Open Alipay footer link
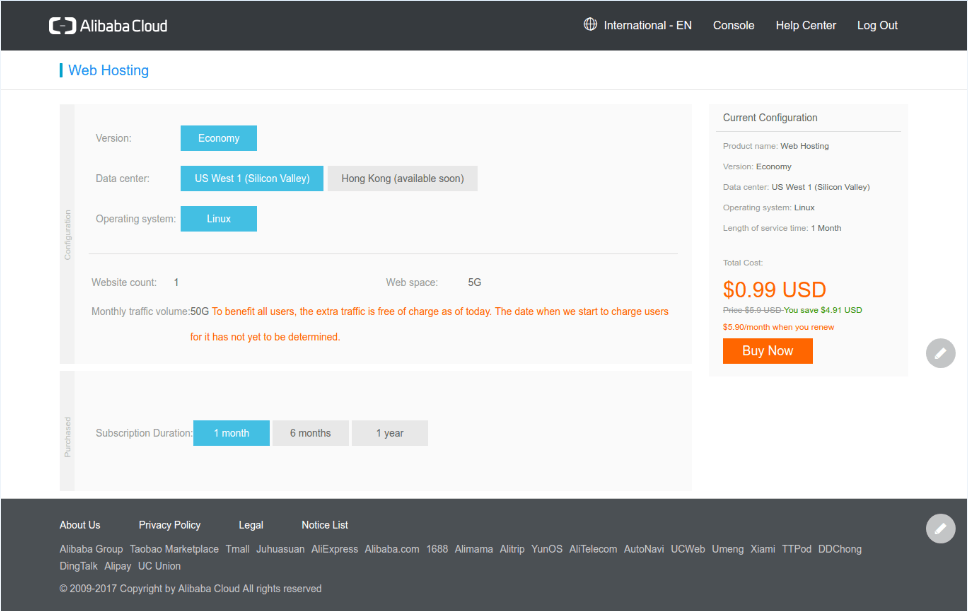 (x=117, y=566)
